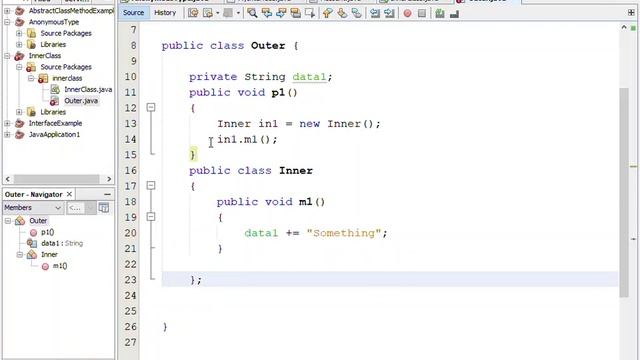Select Outer class in Navigator
The width and height of the screenshot is (640, 360).
coord(38,221)
